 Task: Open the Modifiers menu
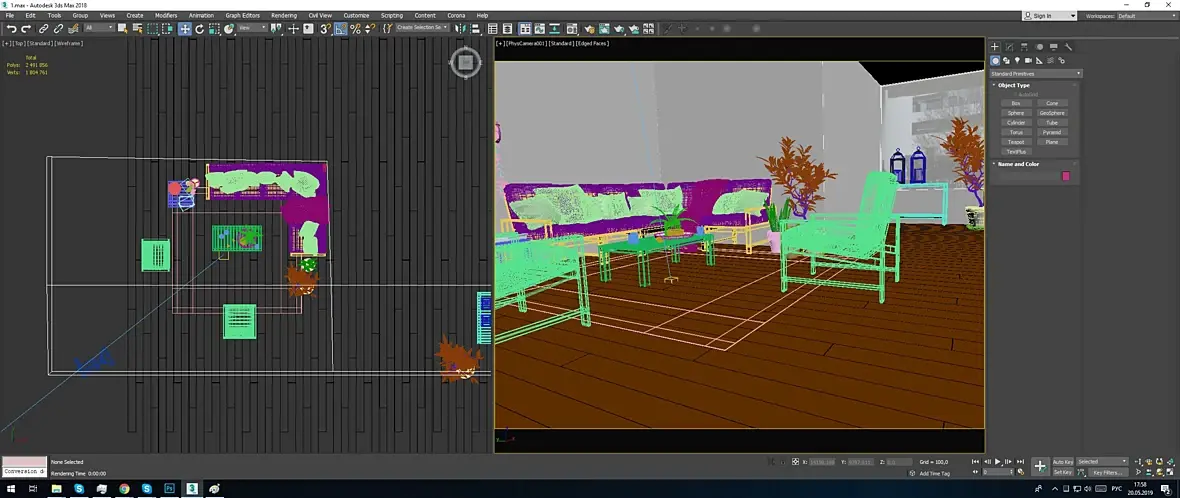coord(166,16)
